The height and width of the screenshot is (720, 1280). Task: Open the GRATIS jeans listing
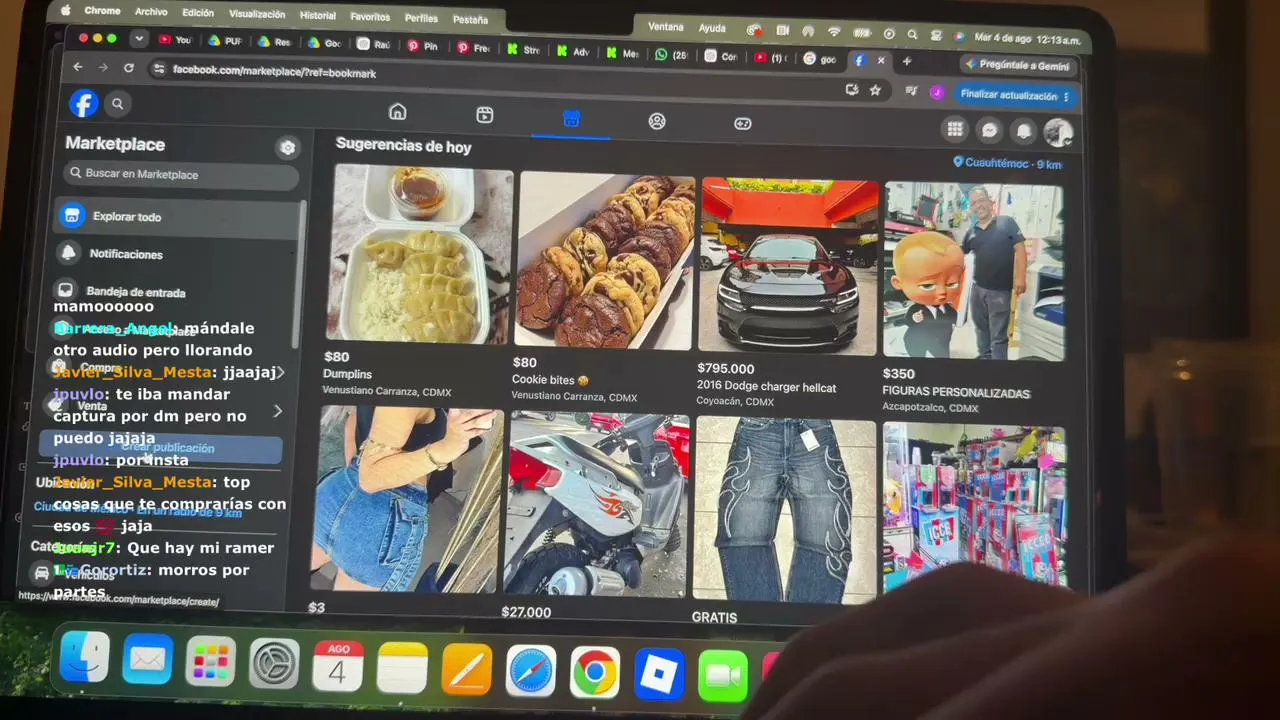(x=784, y=522)
